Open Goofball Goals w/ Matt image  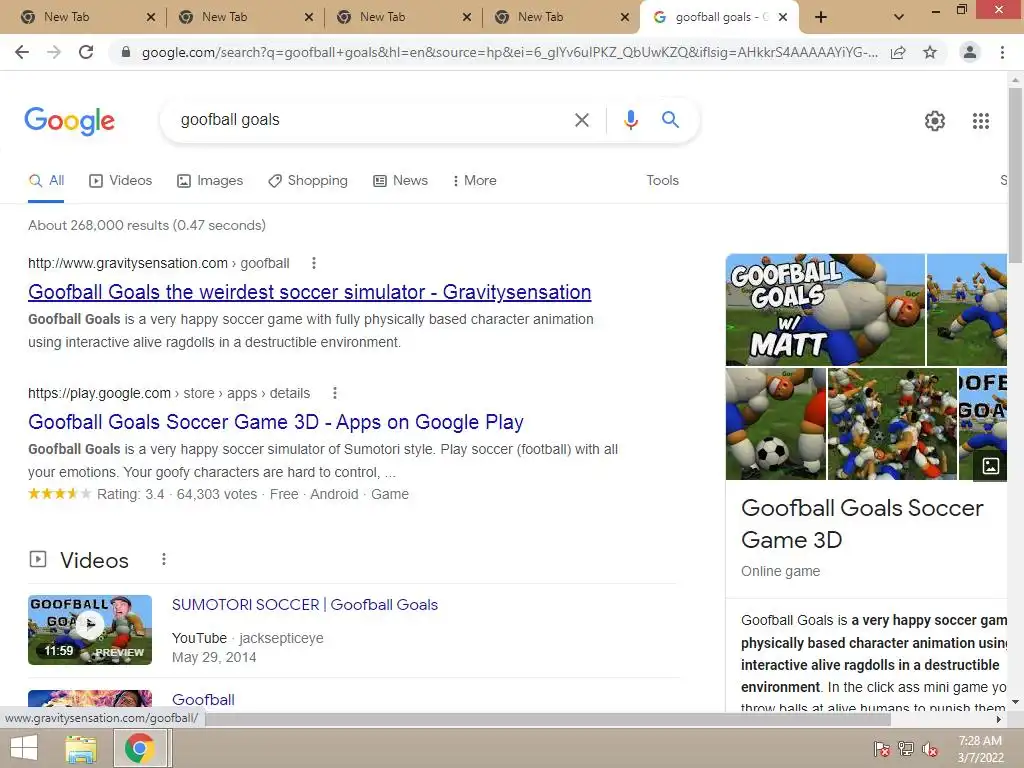(x=825, y=310)
